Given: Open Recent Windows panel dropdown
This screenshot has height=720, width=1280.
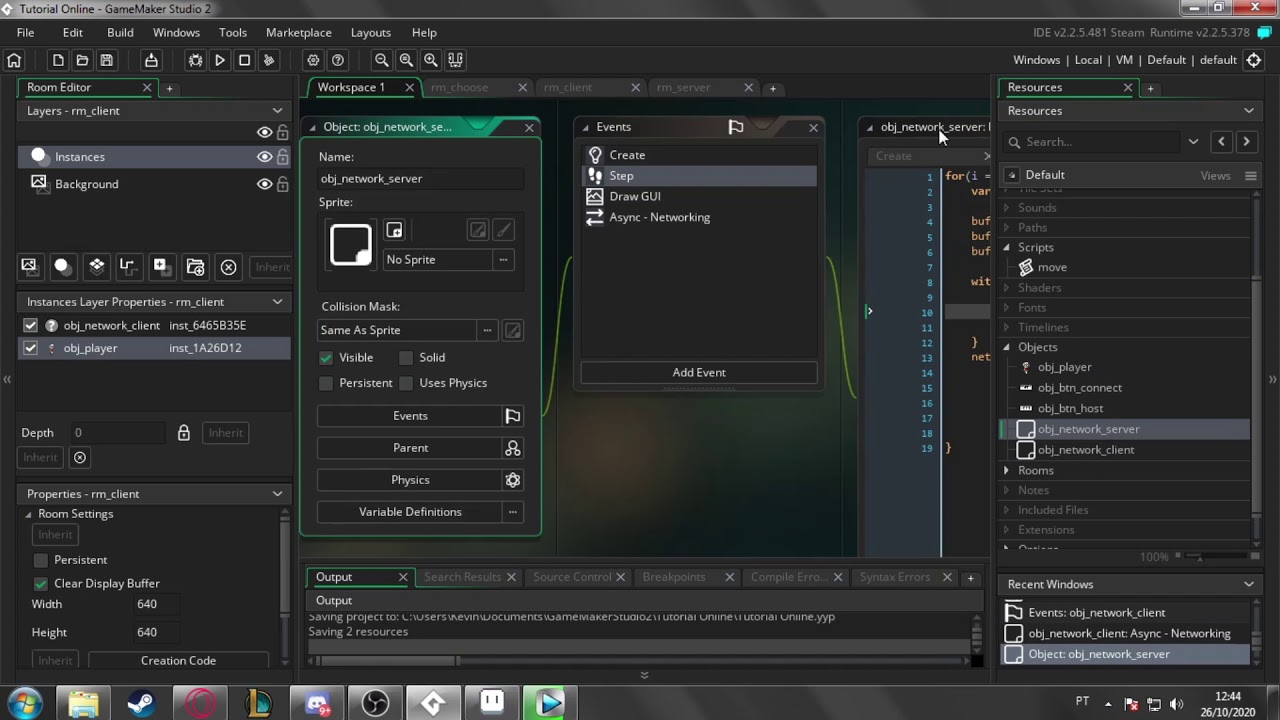Looking at the screenshot, I should coord(1249,584).
